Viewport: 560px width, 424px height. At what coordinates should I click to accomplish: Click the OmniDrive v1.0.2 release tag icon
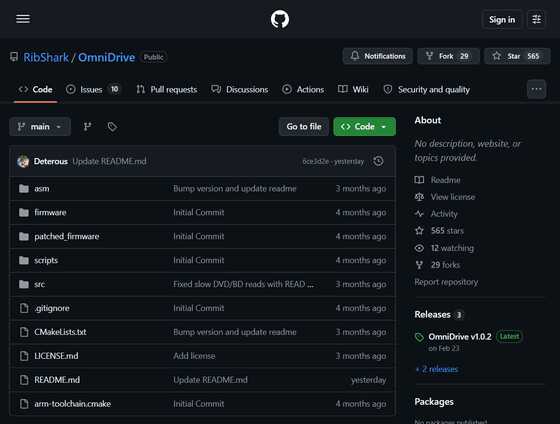point(419,337)
